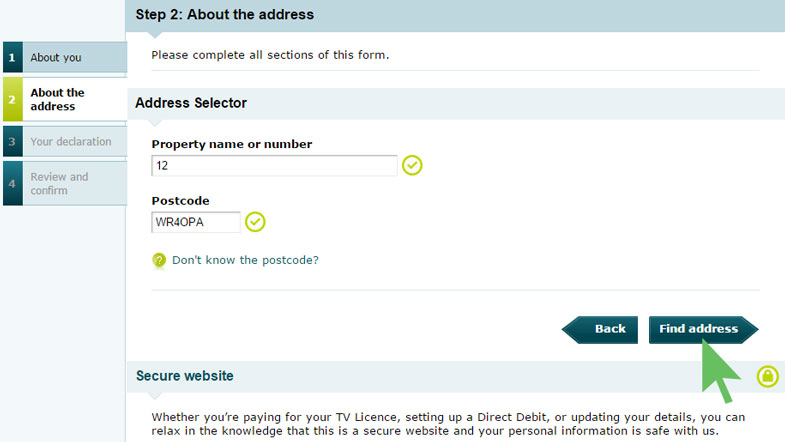Click the question mark help icon

click(x=159, y=260)
